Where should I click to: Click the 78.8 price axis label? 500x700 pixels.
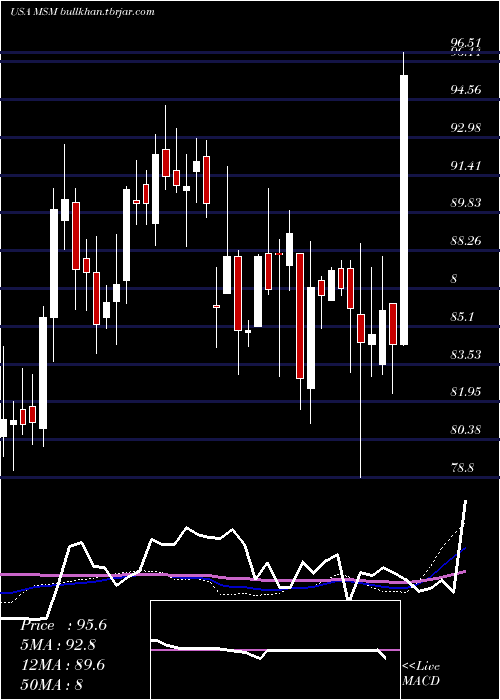coord(462,468)
